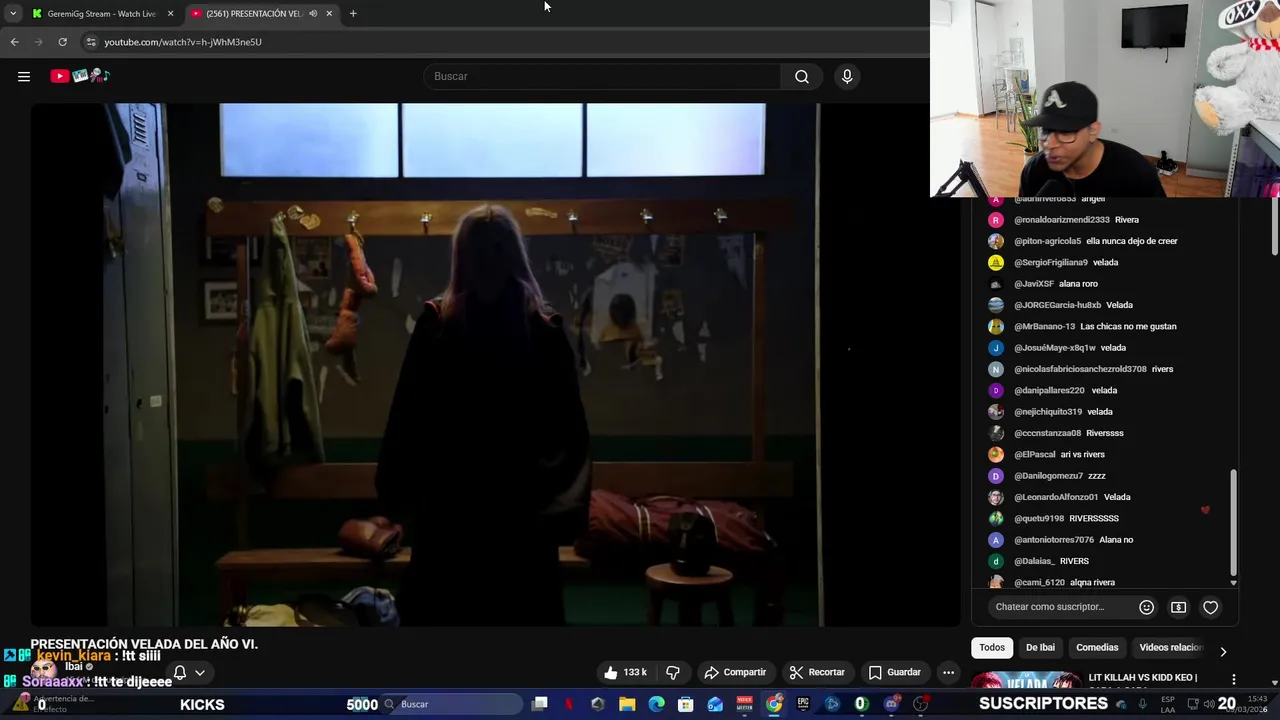Start voice search with microphone icon
This screenshot has width=1280, height=720.
[847, 76]
